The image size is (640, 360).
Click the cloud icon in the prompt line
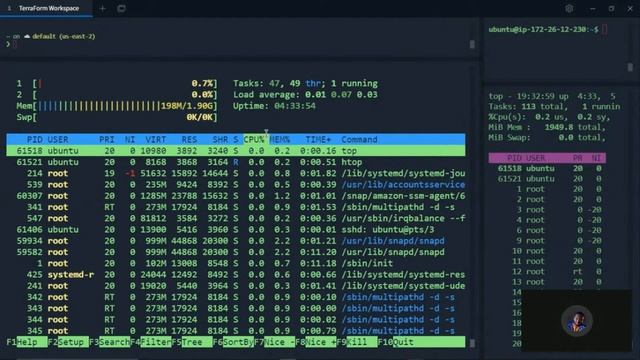click(27, 36)
